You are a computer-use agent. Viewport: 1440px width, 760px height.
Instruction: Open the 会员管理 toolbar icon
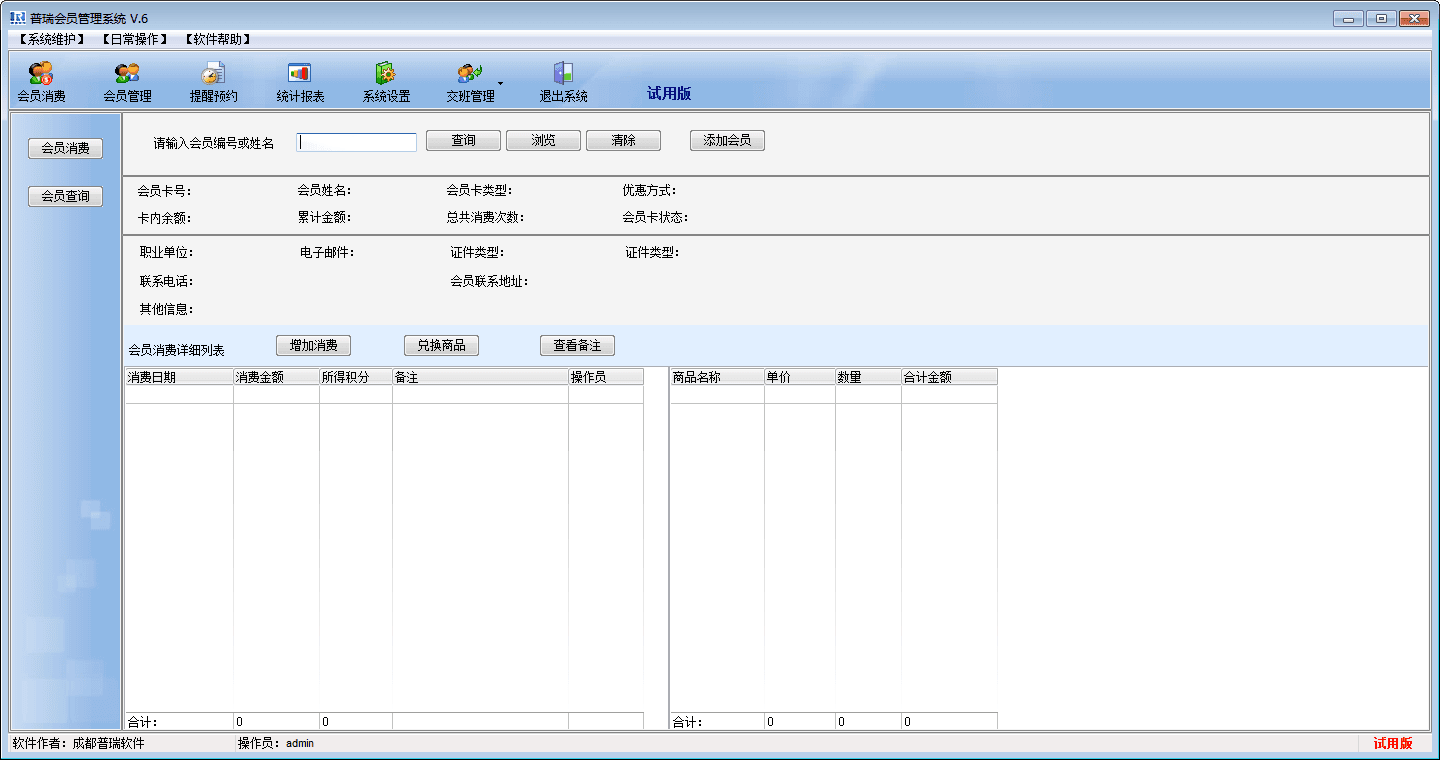click(127, 74)
